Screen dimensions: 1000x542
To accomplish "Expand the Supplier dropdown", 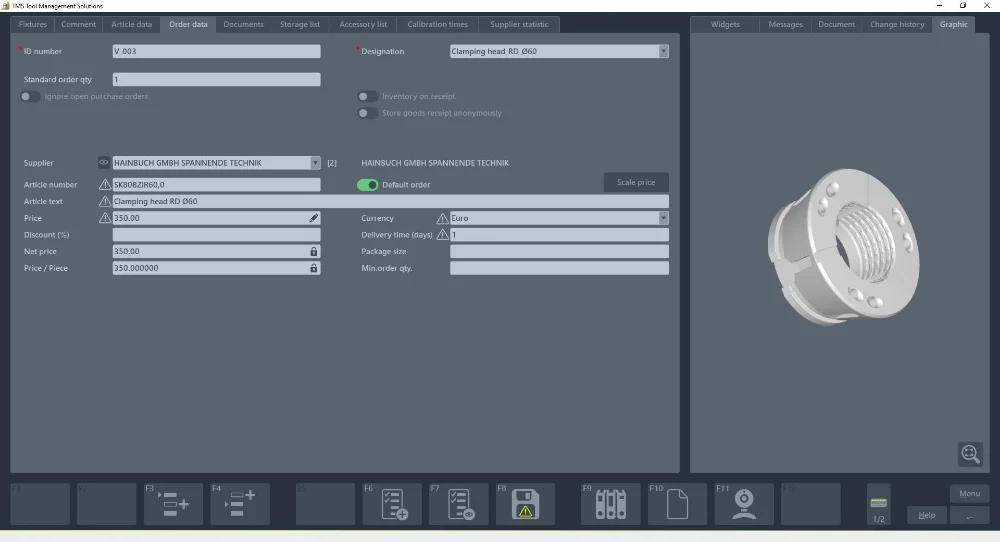I will [x=315, y=163].
